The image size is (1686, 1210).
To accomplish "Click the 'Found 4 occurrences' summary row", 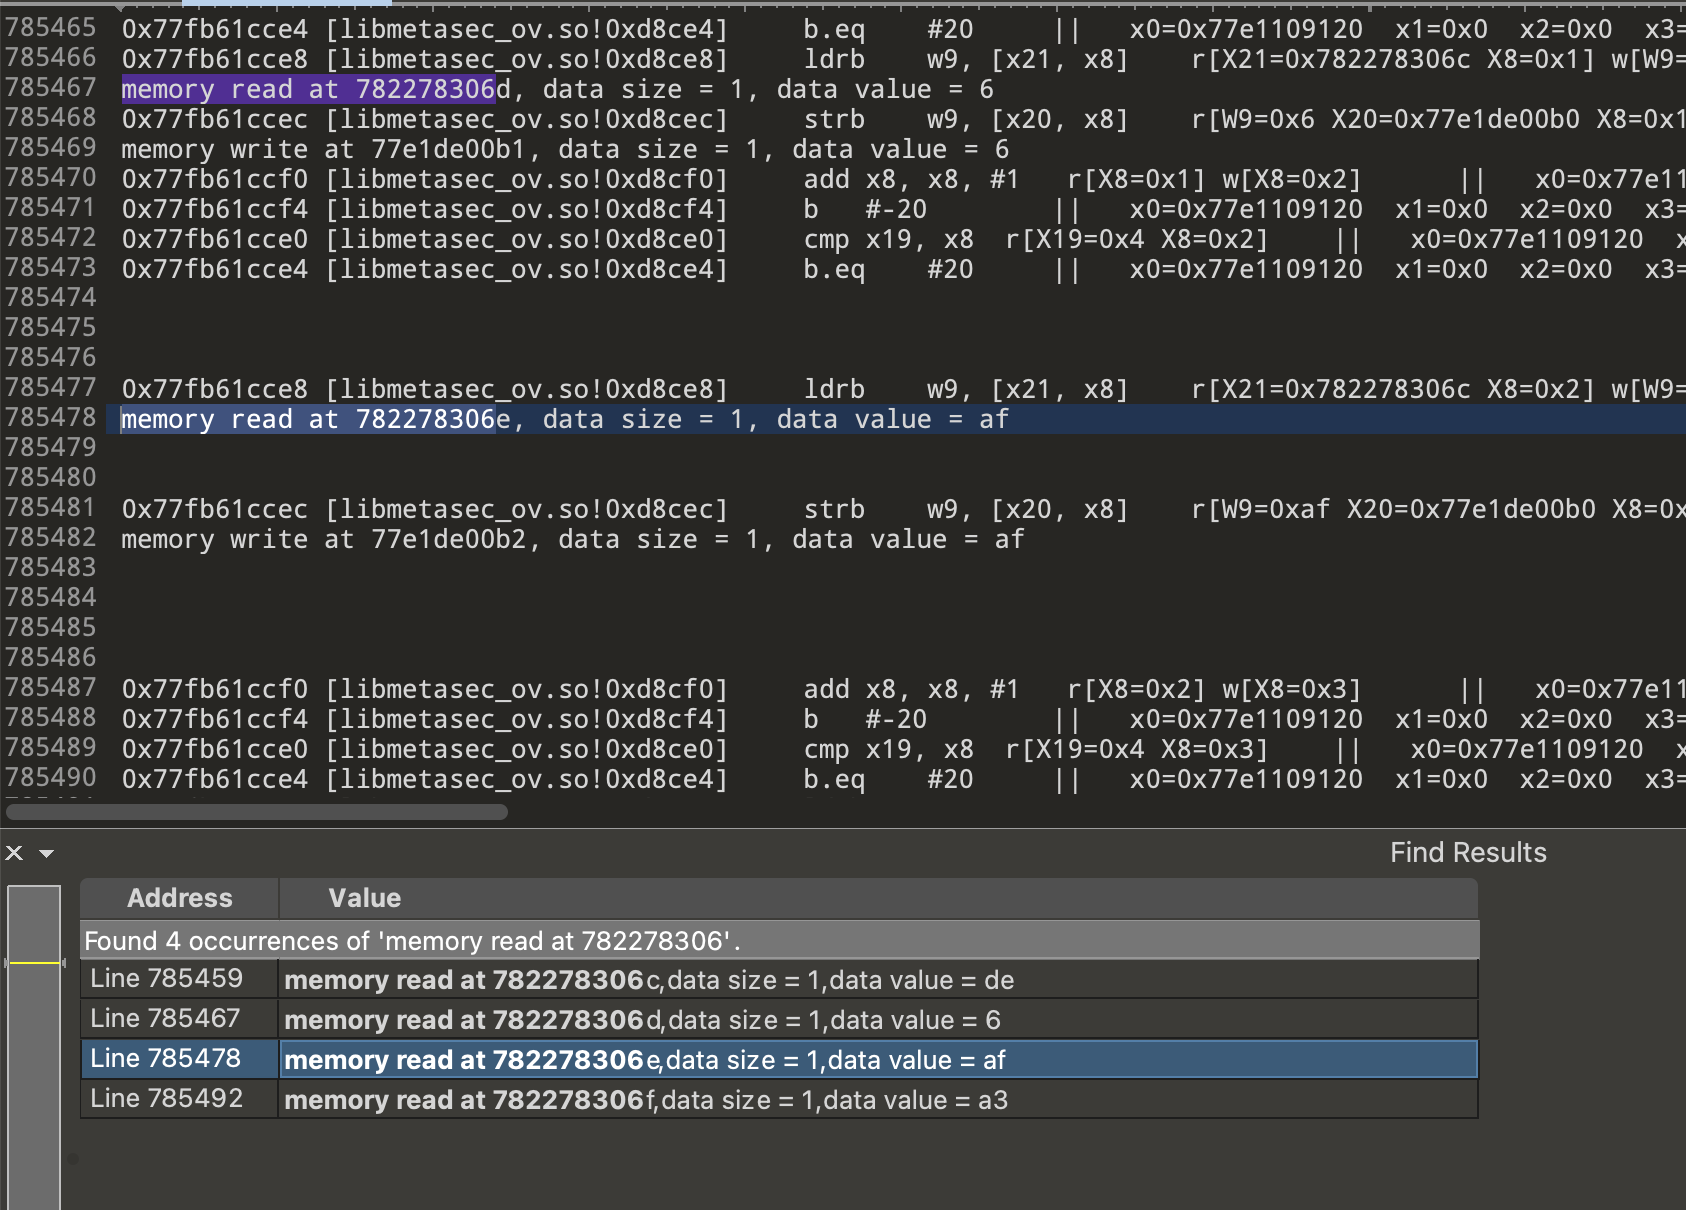I will (412, 941).
